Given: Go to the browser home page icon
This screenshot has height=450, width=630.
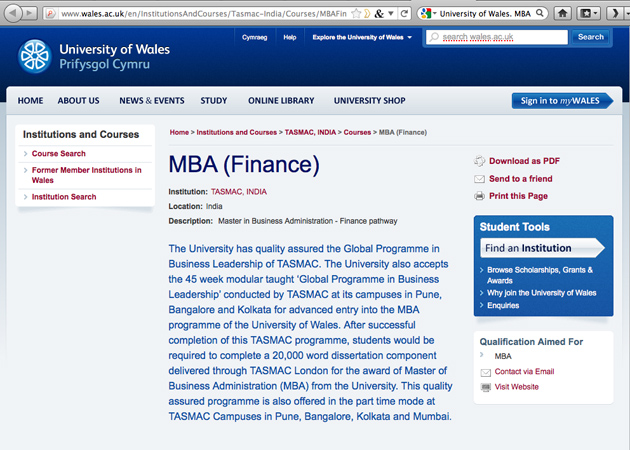Looking at the screenshot, I should 563,14.
